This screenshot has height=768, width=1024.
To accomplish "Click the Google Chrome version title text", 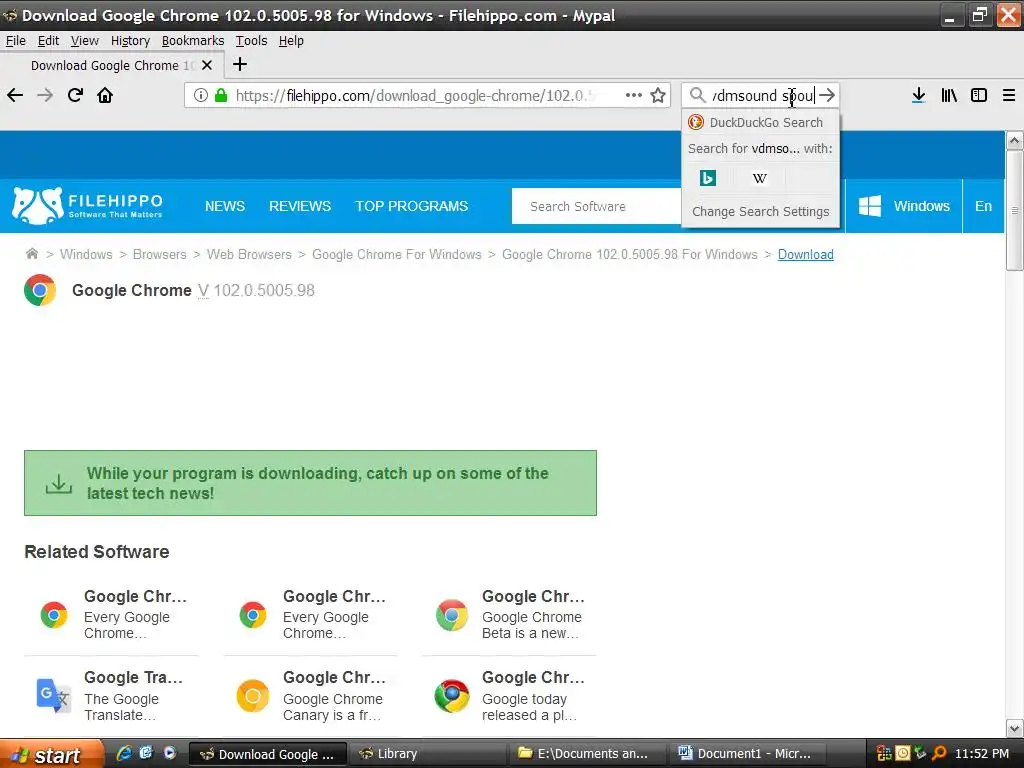I will (x=193, y=290).
